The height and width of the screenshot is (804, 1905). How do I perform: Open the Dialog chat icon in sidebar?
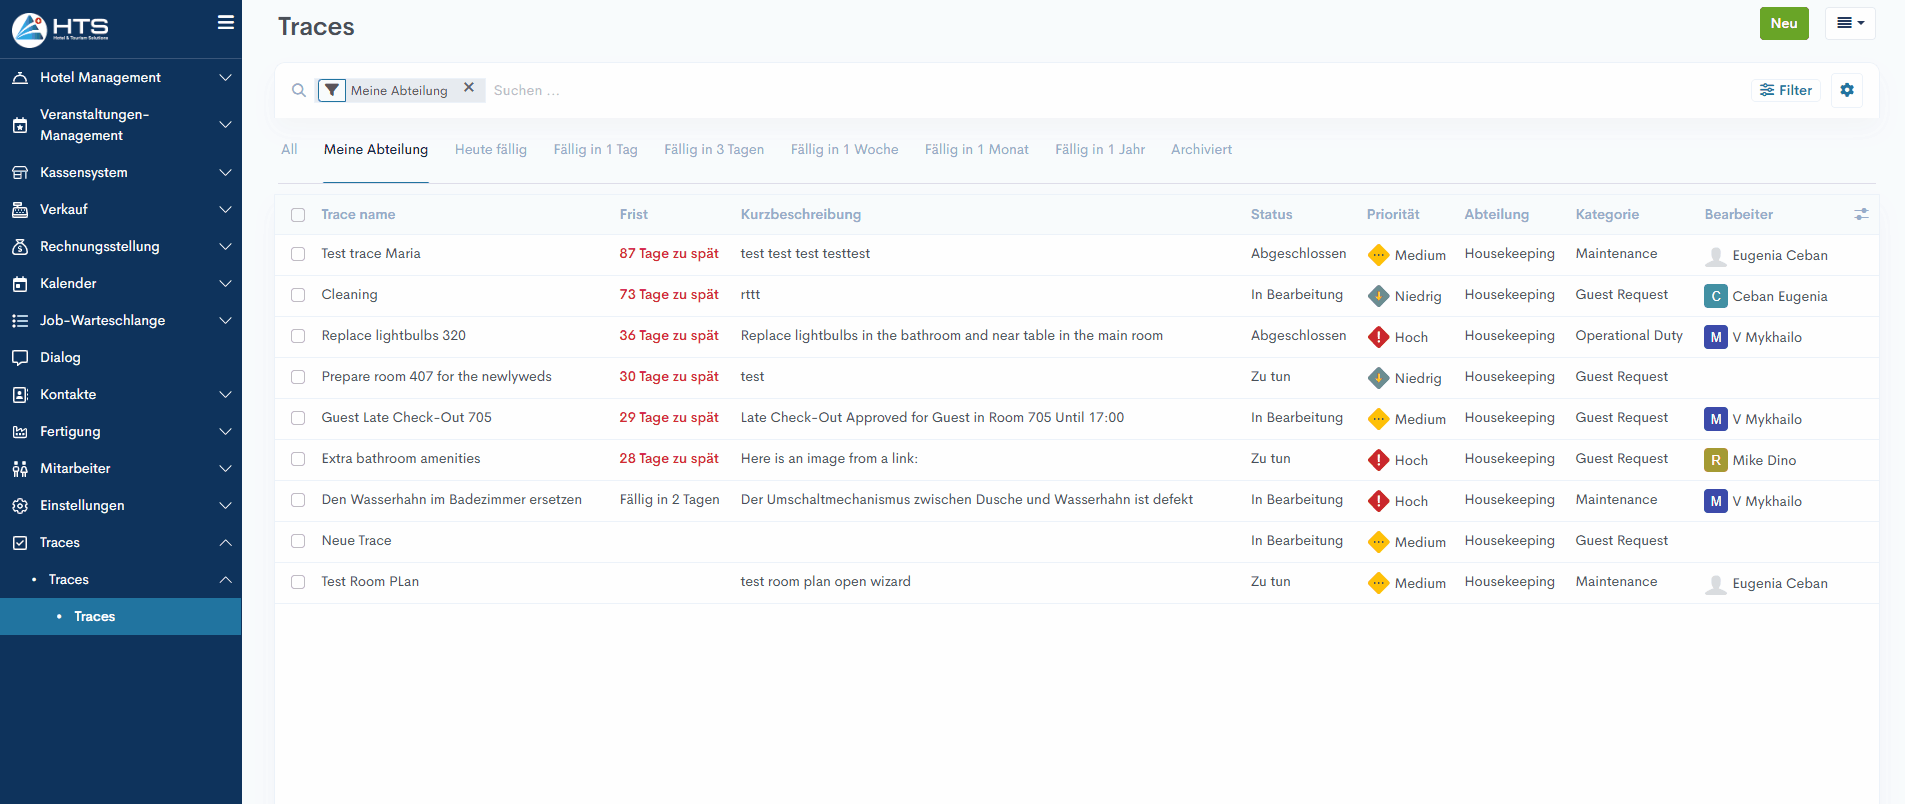click(x=20, y=357)
